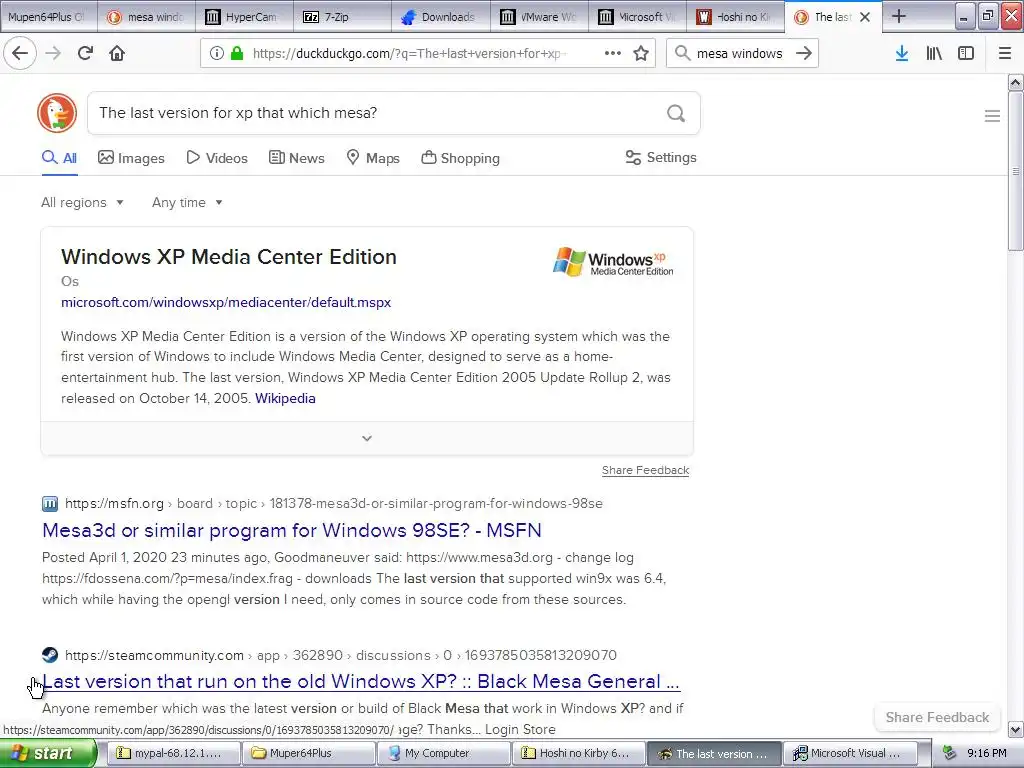1024x768 pixels.
Task: Show site information for duckduckgo.com
Action: [217, 53]
